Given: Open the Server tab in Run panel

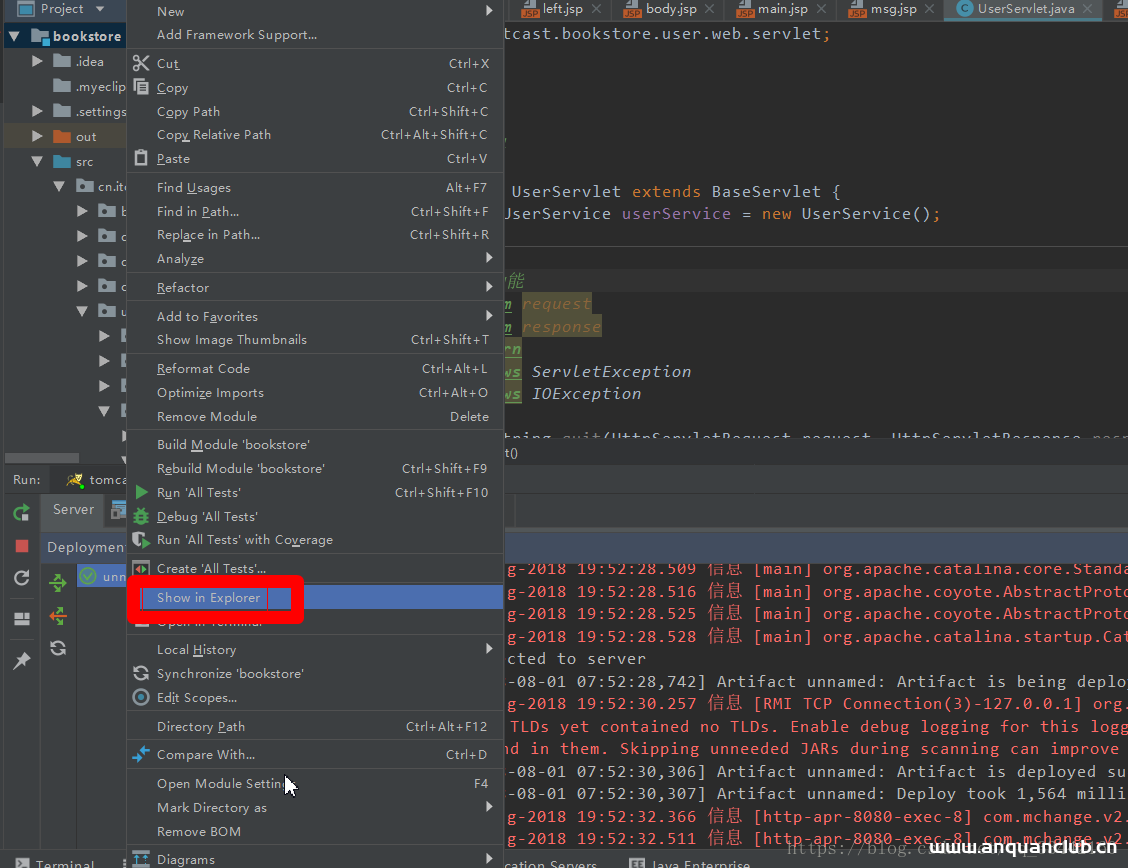Looking at the screenshot, I should [73, 509].
